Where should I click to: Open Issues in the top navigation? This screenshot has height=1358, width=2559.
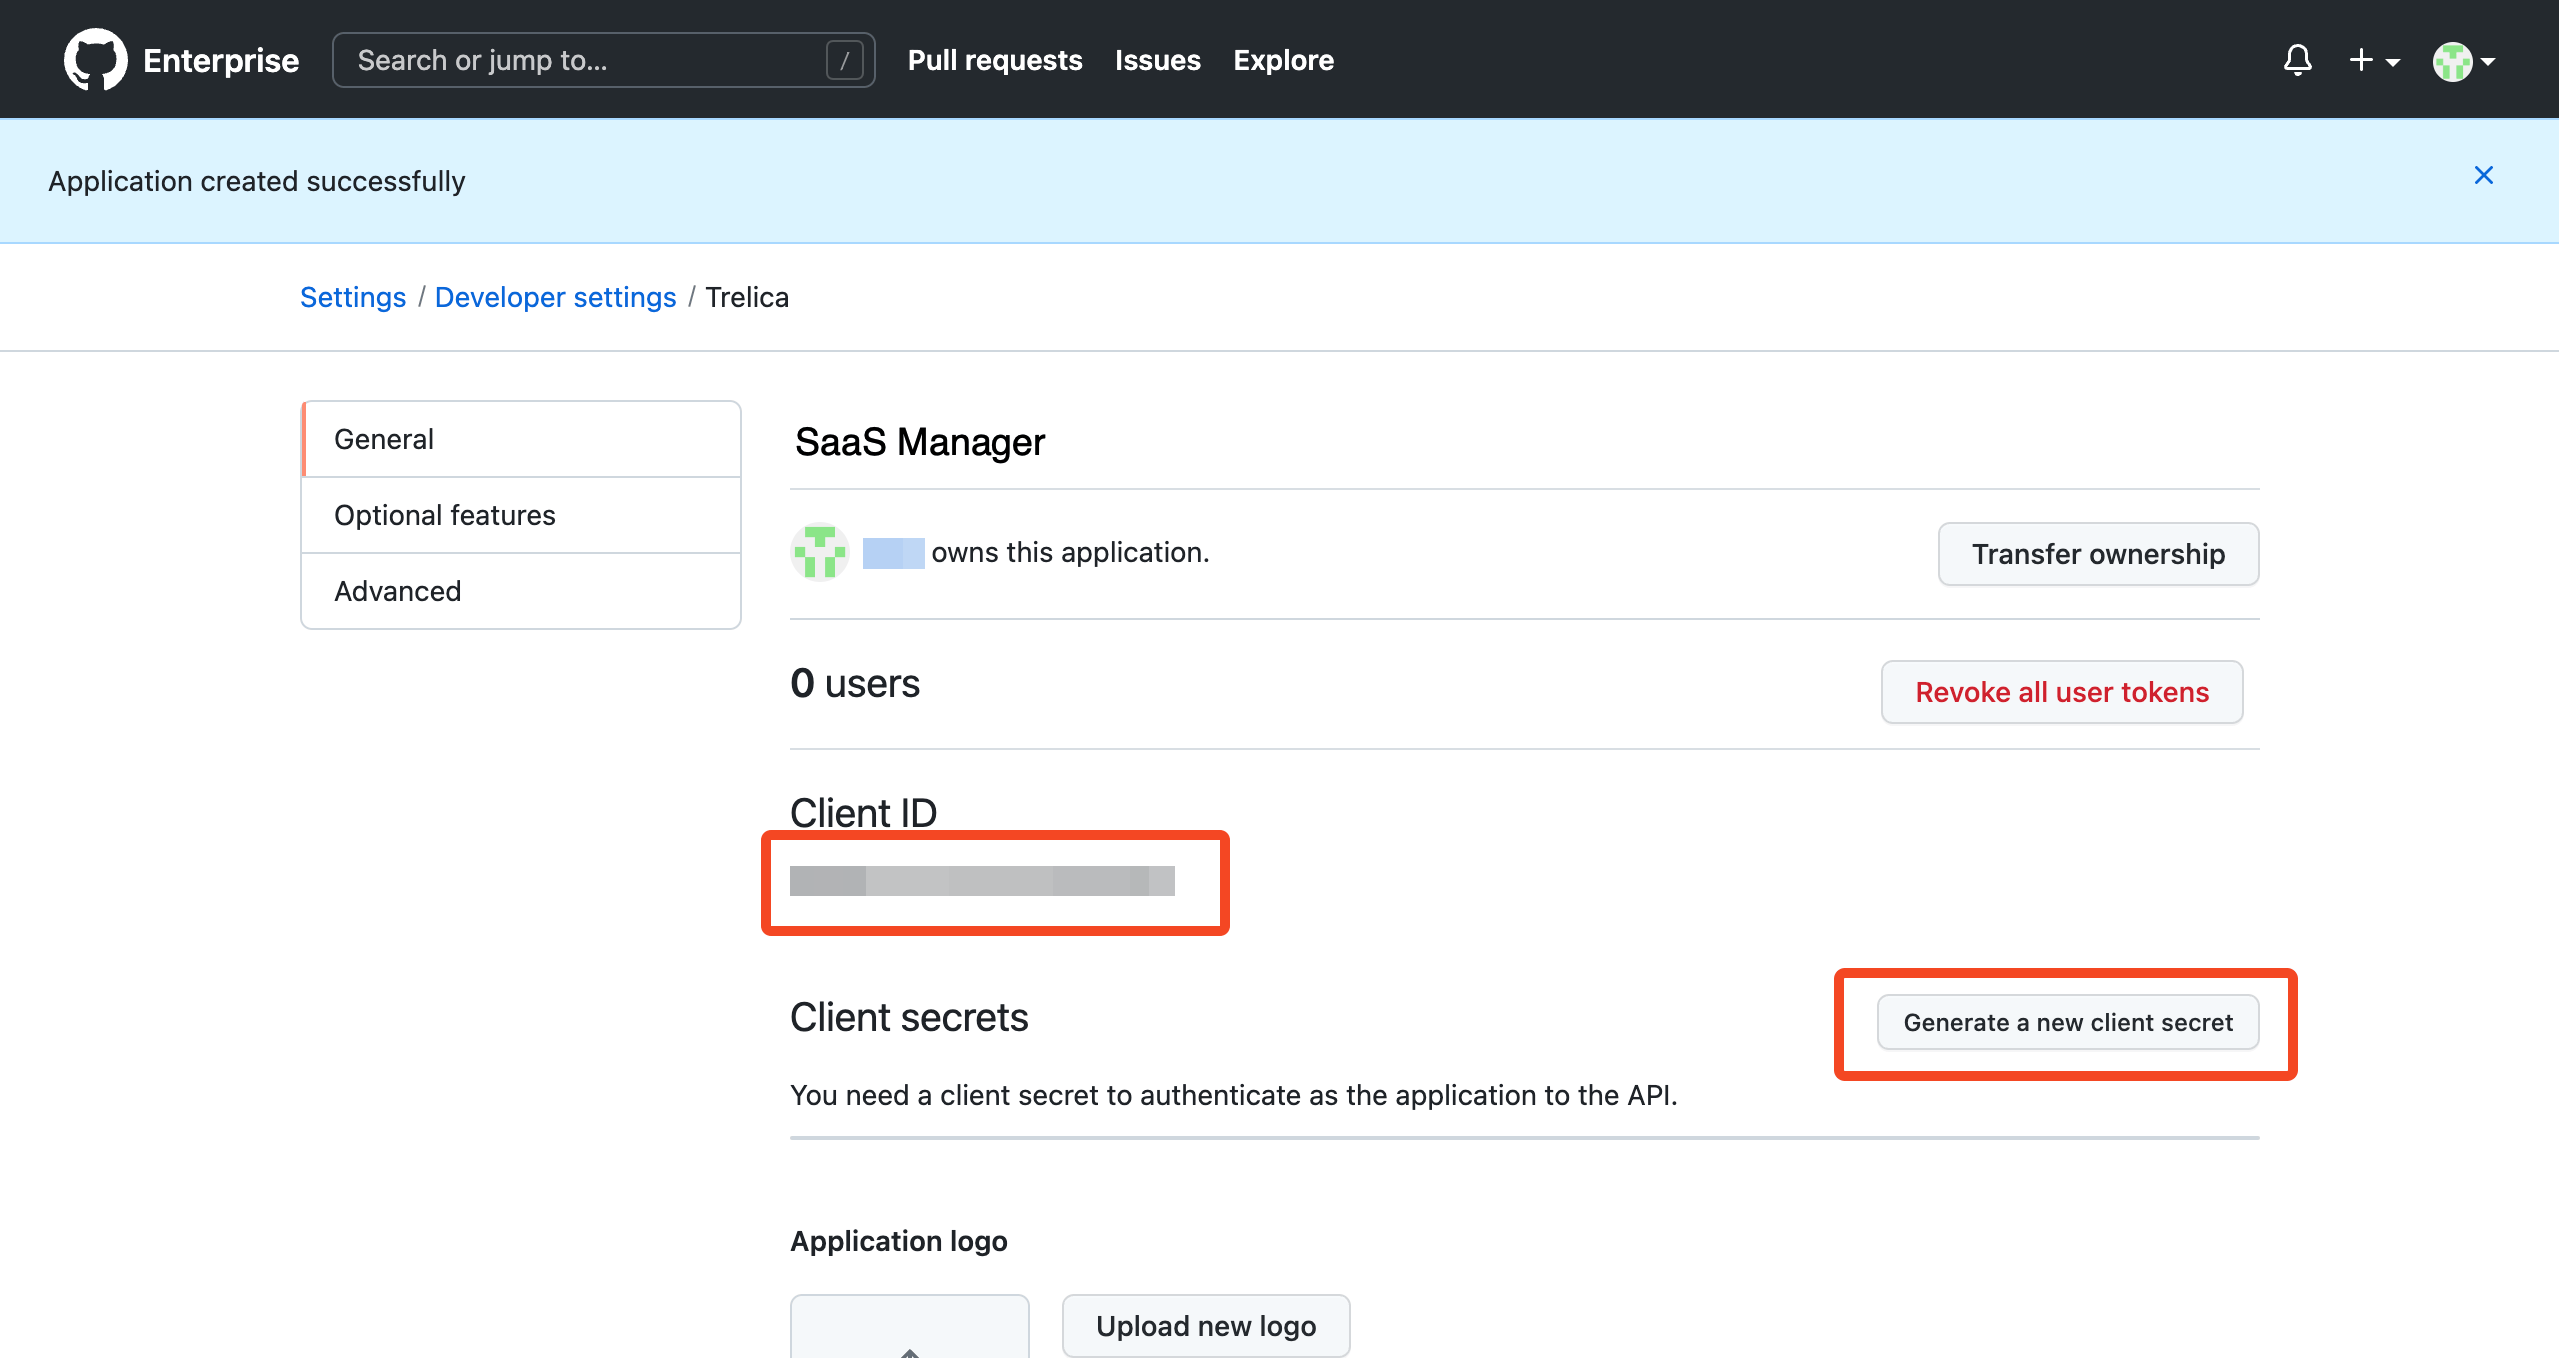pyautogui.click(x=1157, y=60)
